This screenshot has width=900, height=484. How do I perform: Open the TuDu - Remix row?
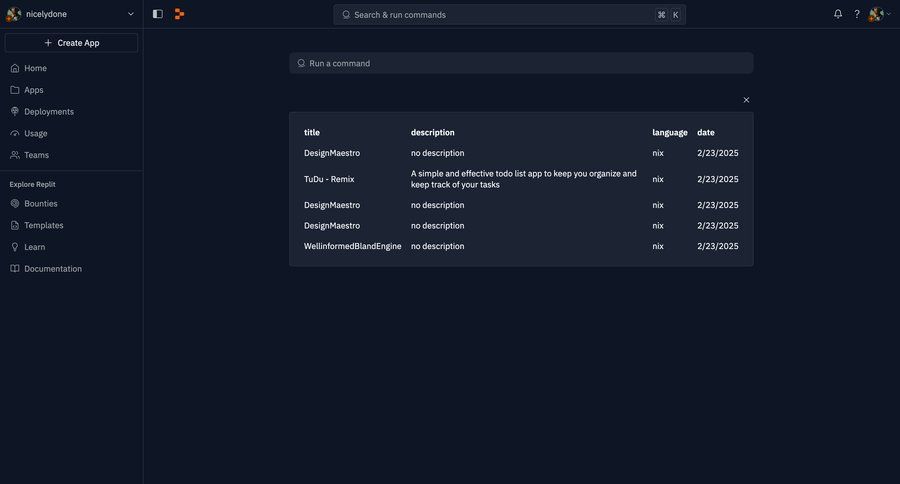(x=329, y=179)
